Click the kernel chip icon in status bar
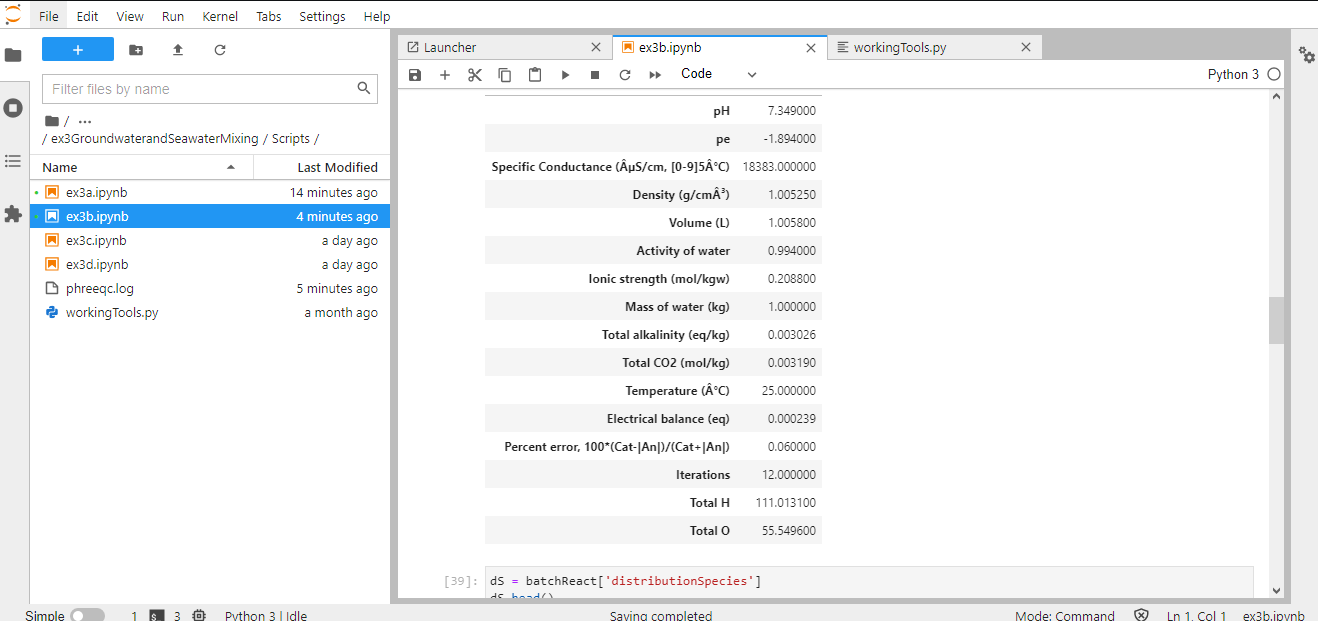1318x621 pixels. tap(198, 615)
